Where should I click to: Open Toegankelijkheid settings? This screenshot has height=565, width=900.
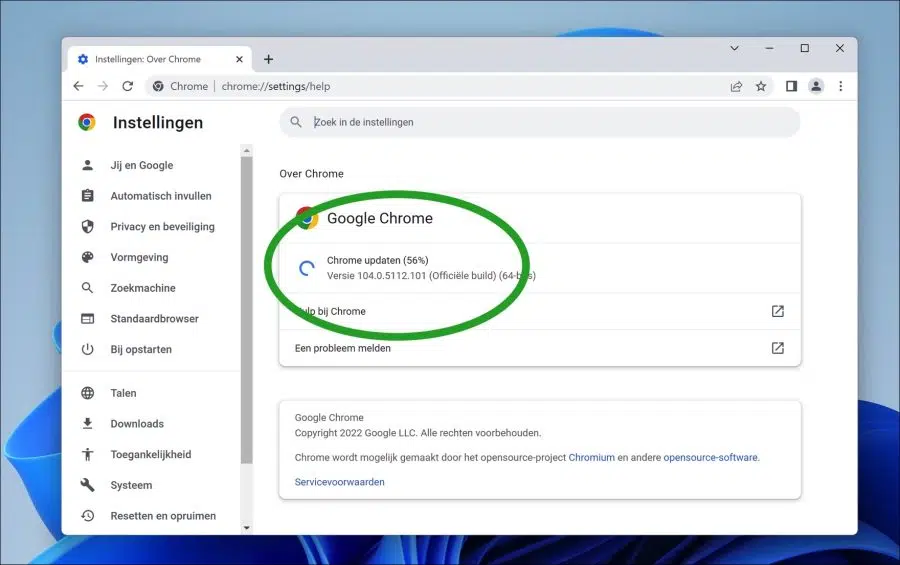152,455
